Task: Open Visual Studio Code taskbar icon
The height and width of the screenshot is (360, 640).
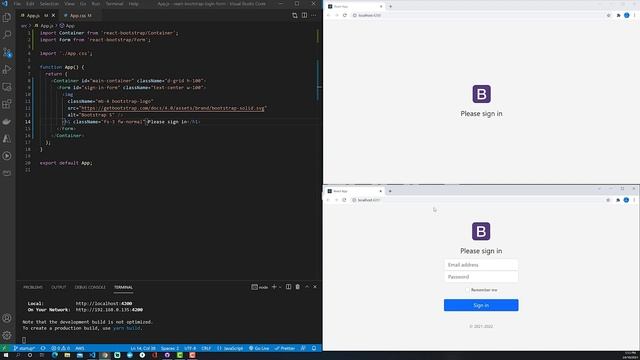Action: coord(92,356)
